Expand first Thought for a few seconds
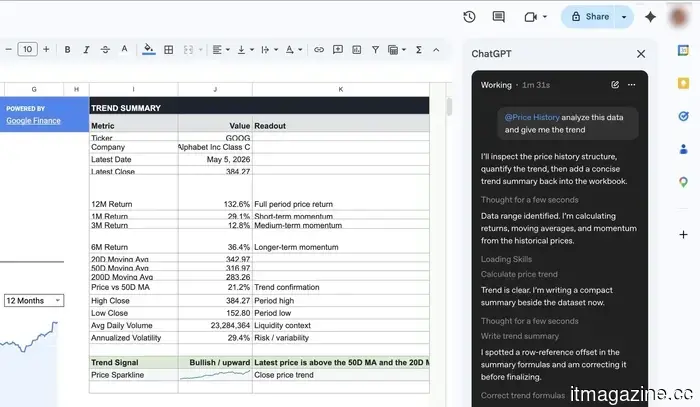 click(x=529, y=200)
